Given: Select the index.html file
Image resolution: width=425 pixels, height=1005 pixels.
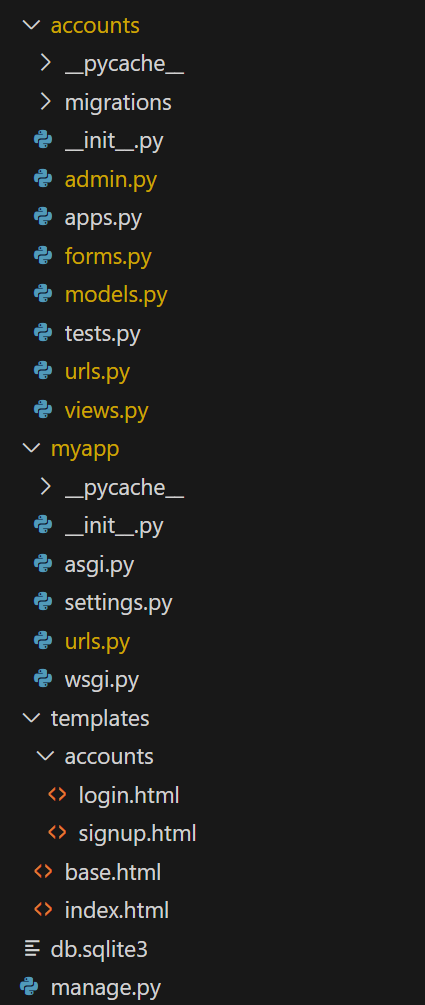Looking at the screenshot, I should point(117,910).
